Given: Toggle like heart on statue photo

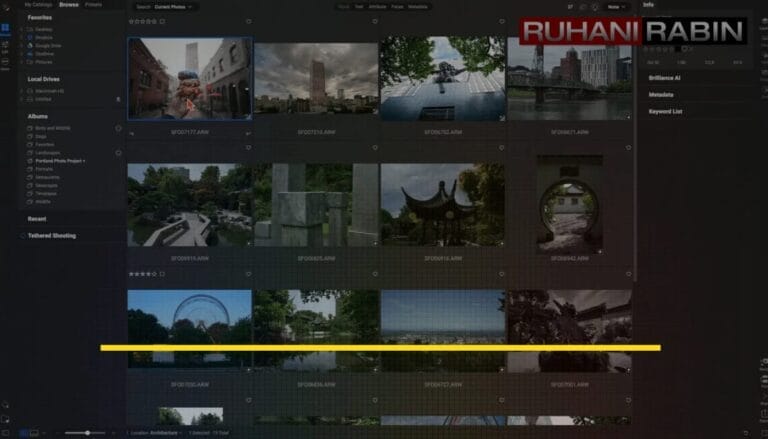Looking at the screenshot, I should (502, 22).
